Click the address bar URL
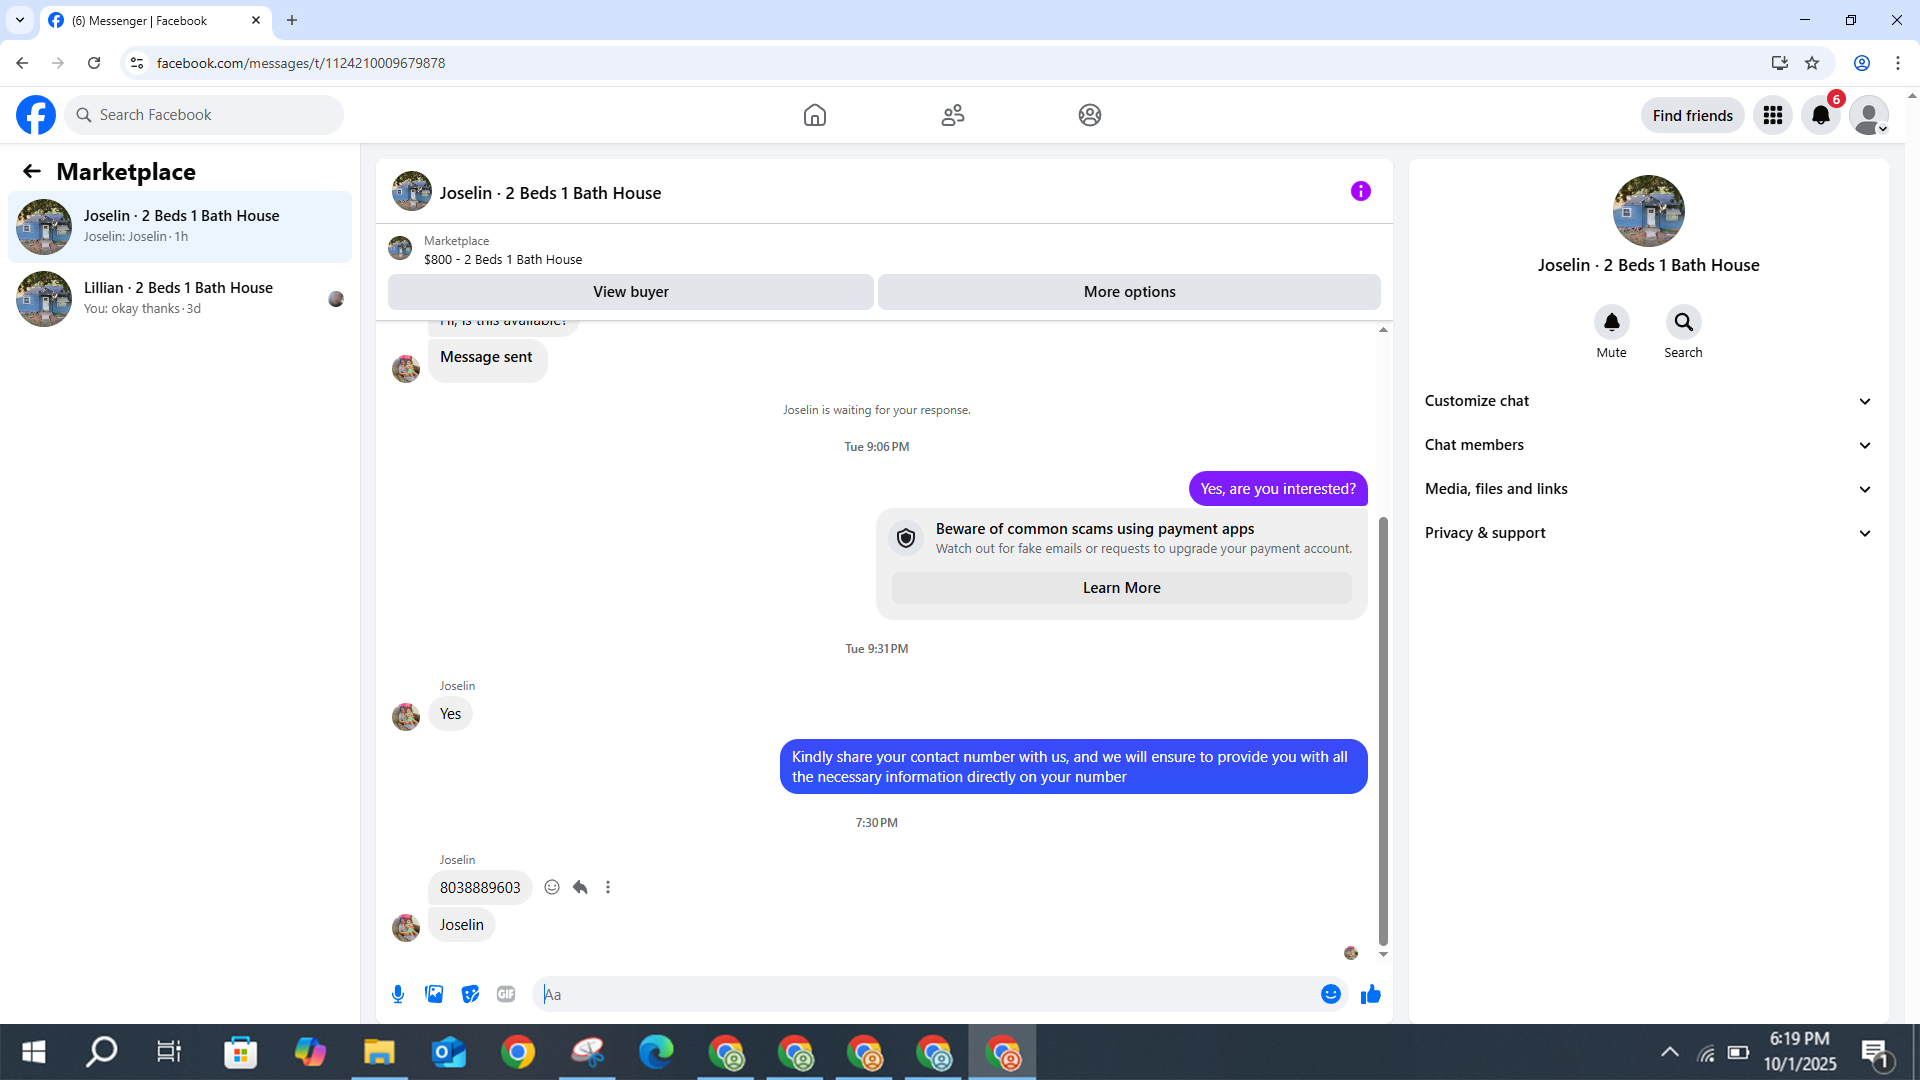 (x=301, y=63)
